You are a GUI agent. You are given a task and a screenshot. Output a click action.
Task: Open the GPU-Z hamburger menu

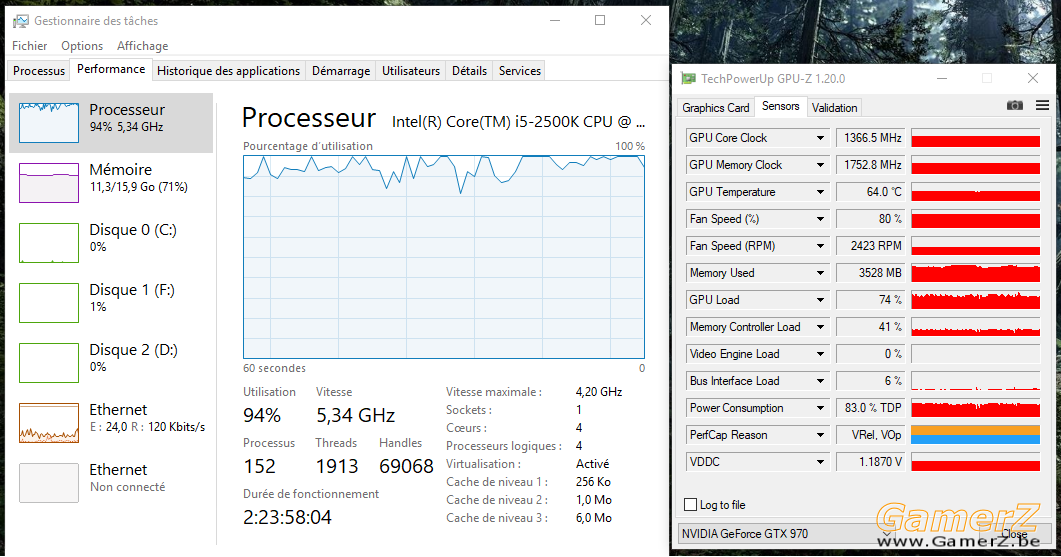[1042, 105]
